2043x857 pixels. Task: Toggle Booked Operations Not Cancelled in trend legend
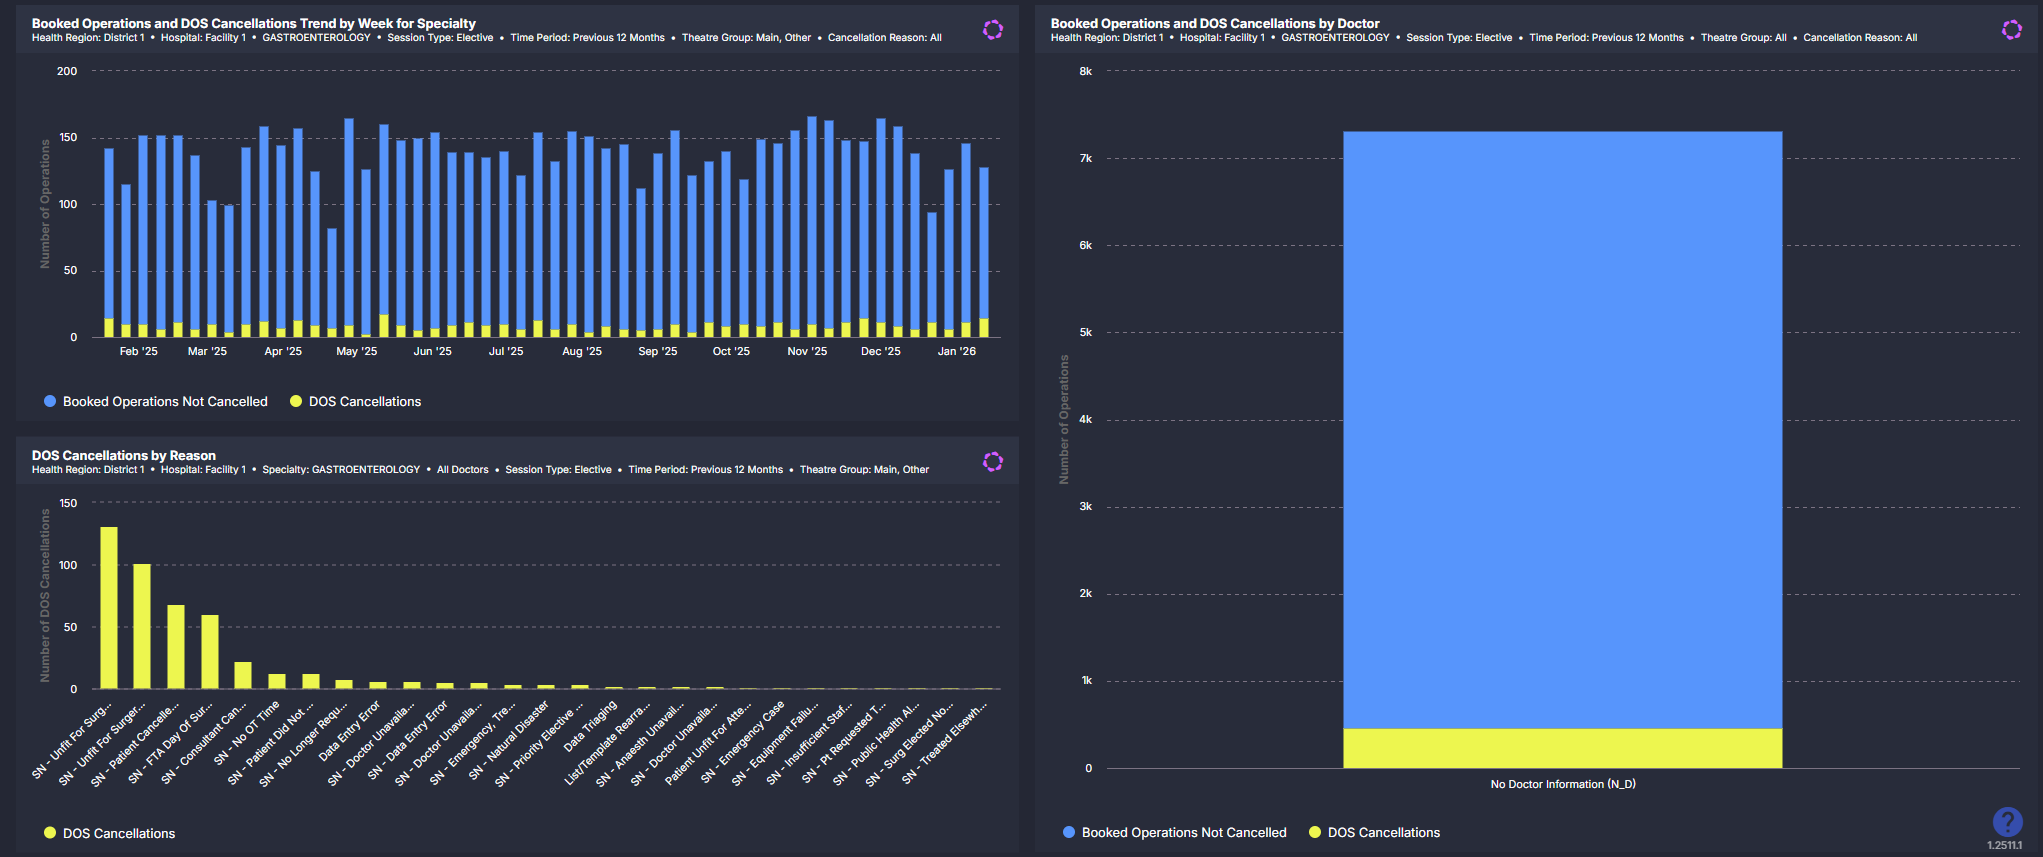point(165,402)
